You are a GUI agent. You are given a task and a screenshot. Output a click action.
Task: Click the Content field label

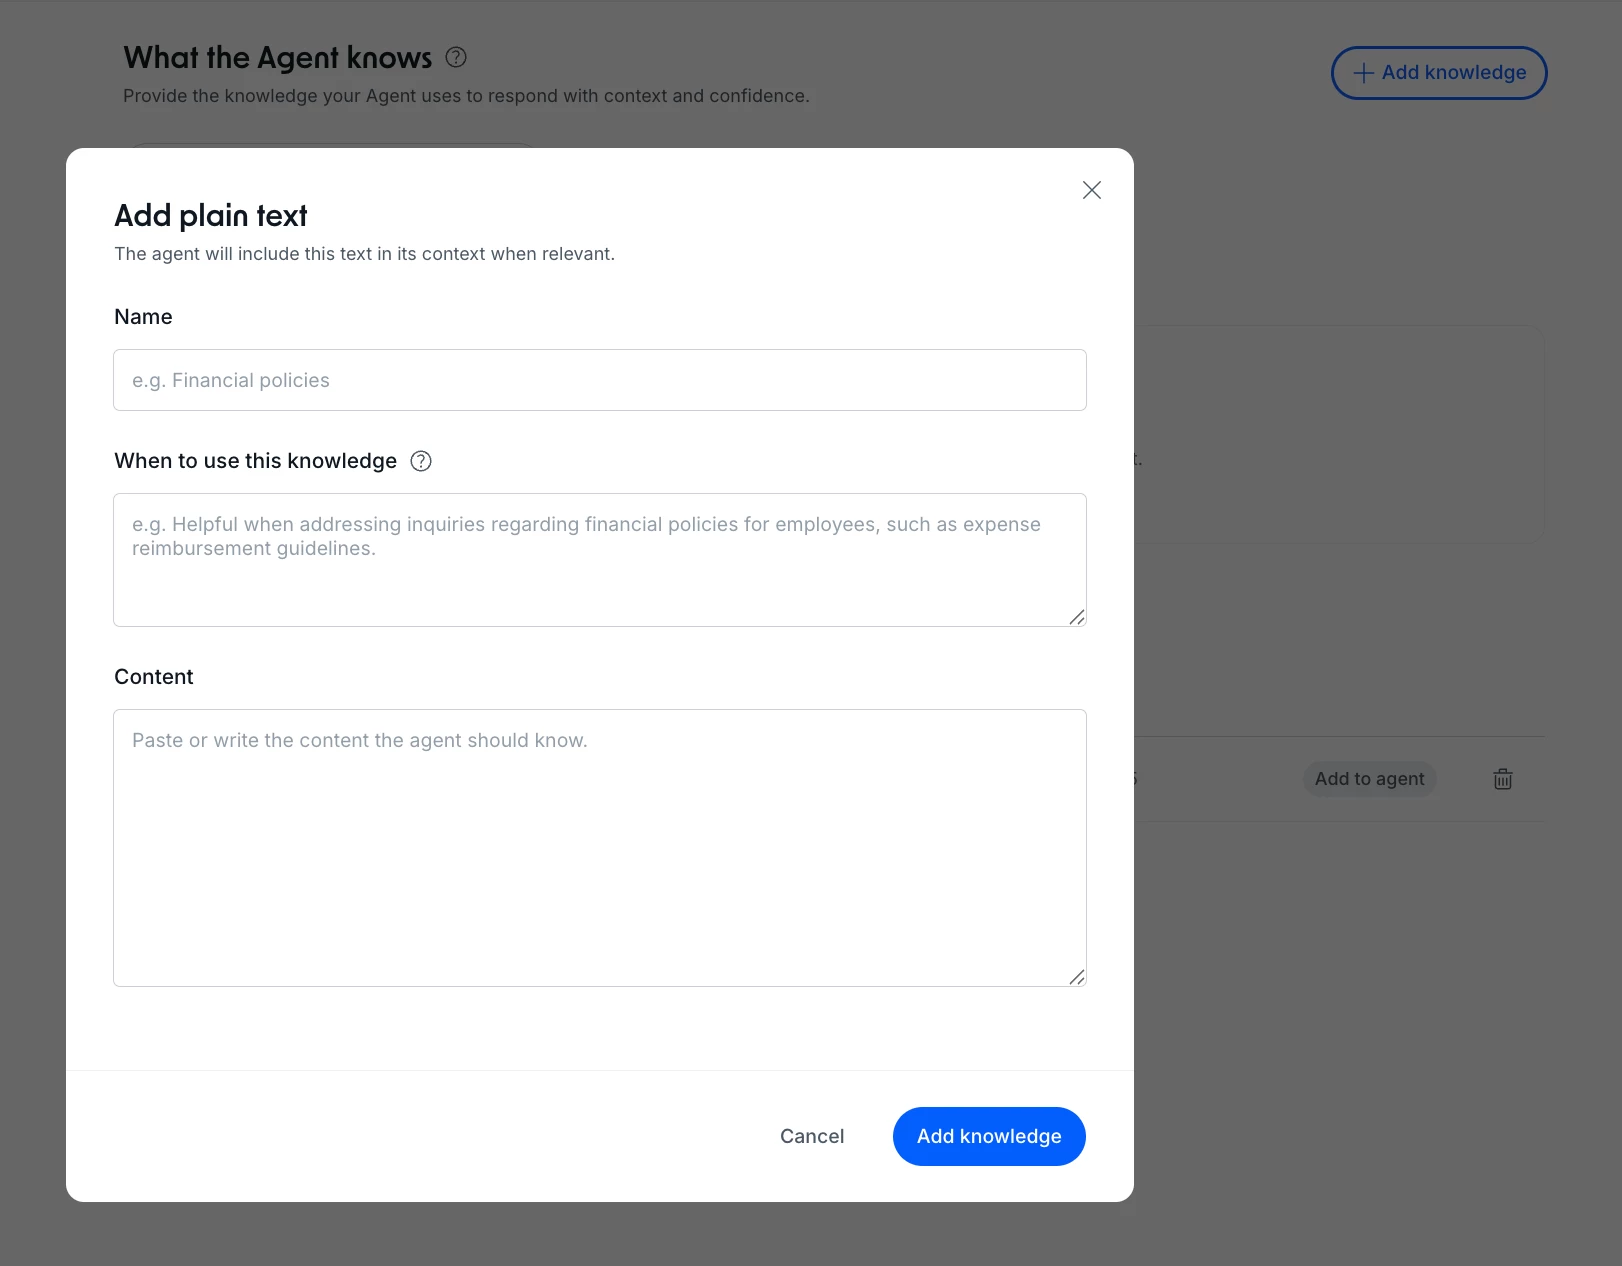click(x=154, y=677)
